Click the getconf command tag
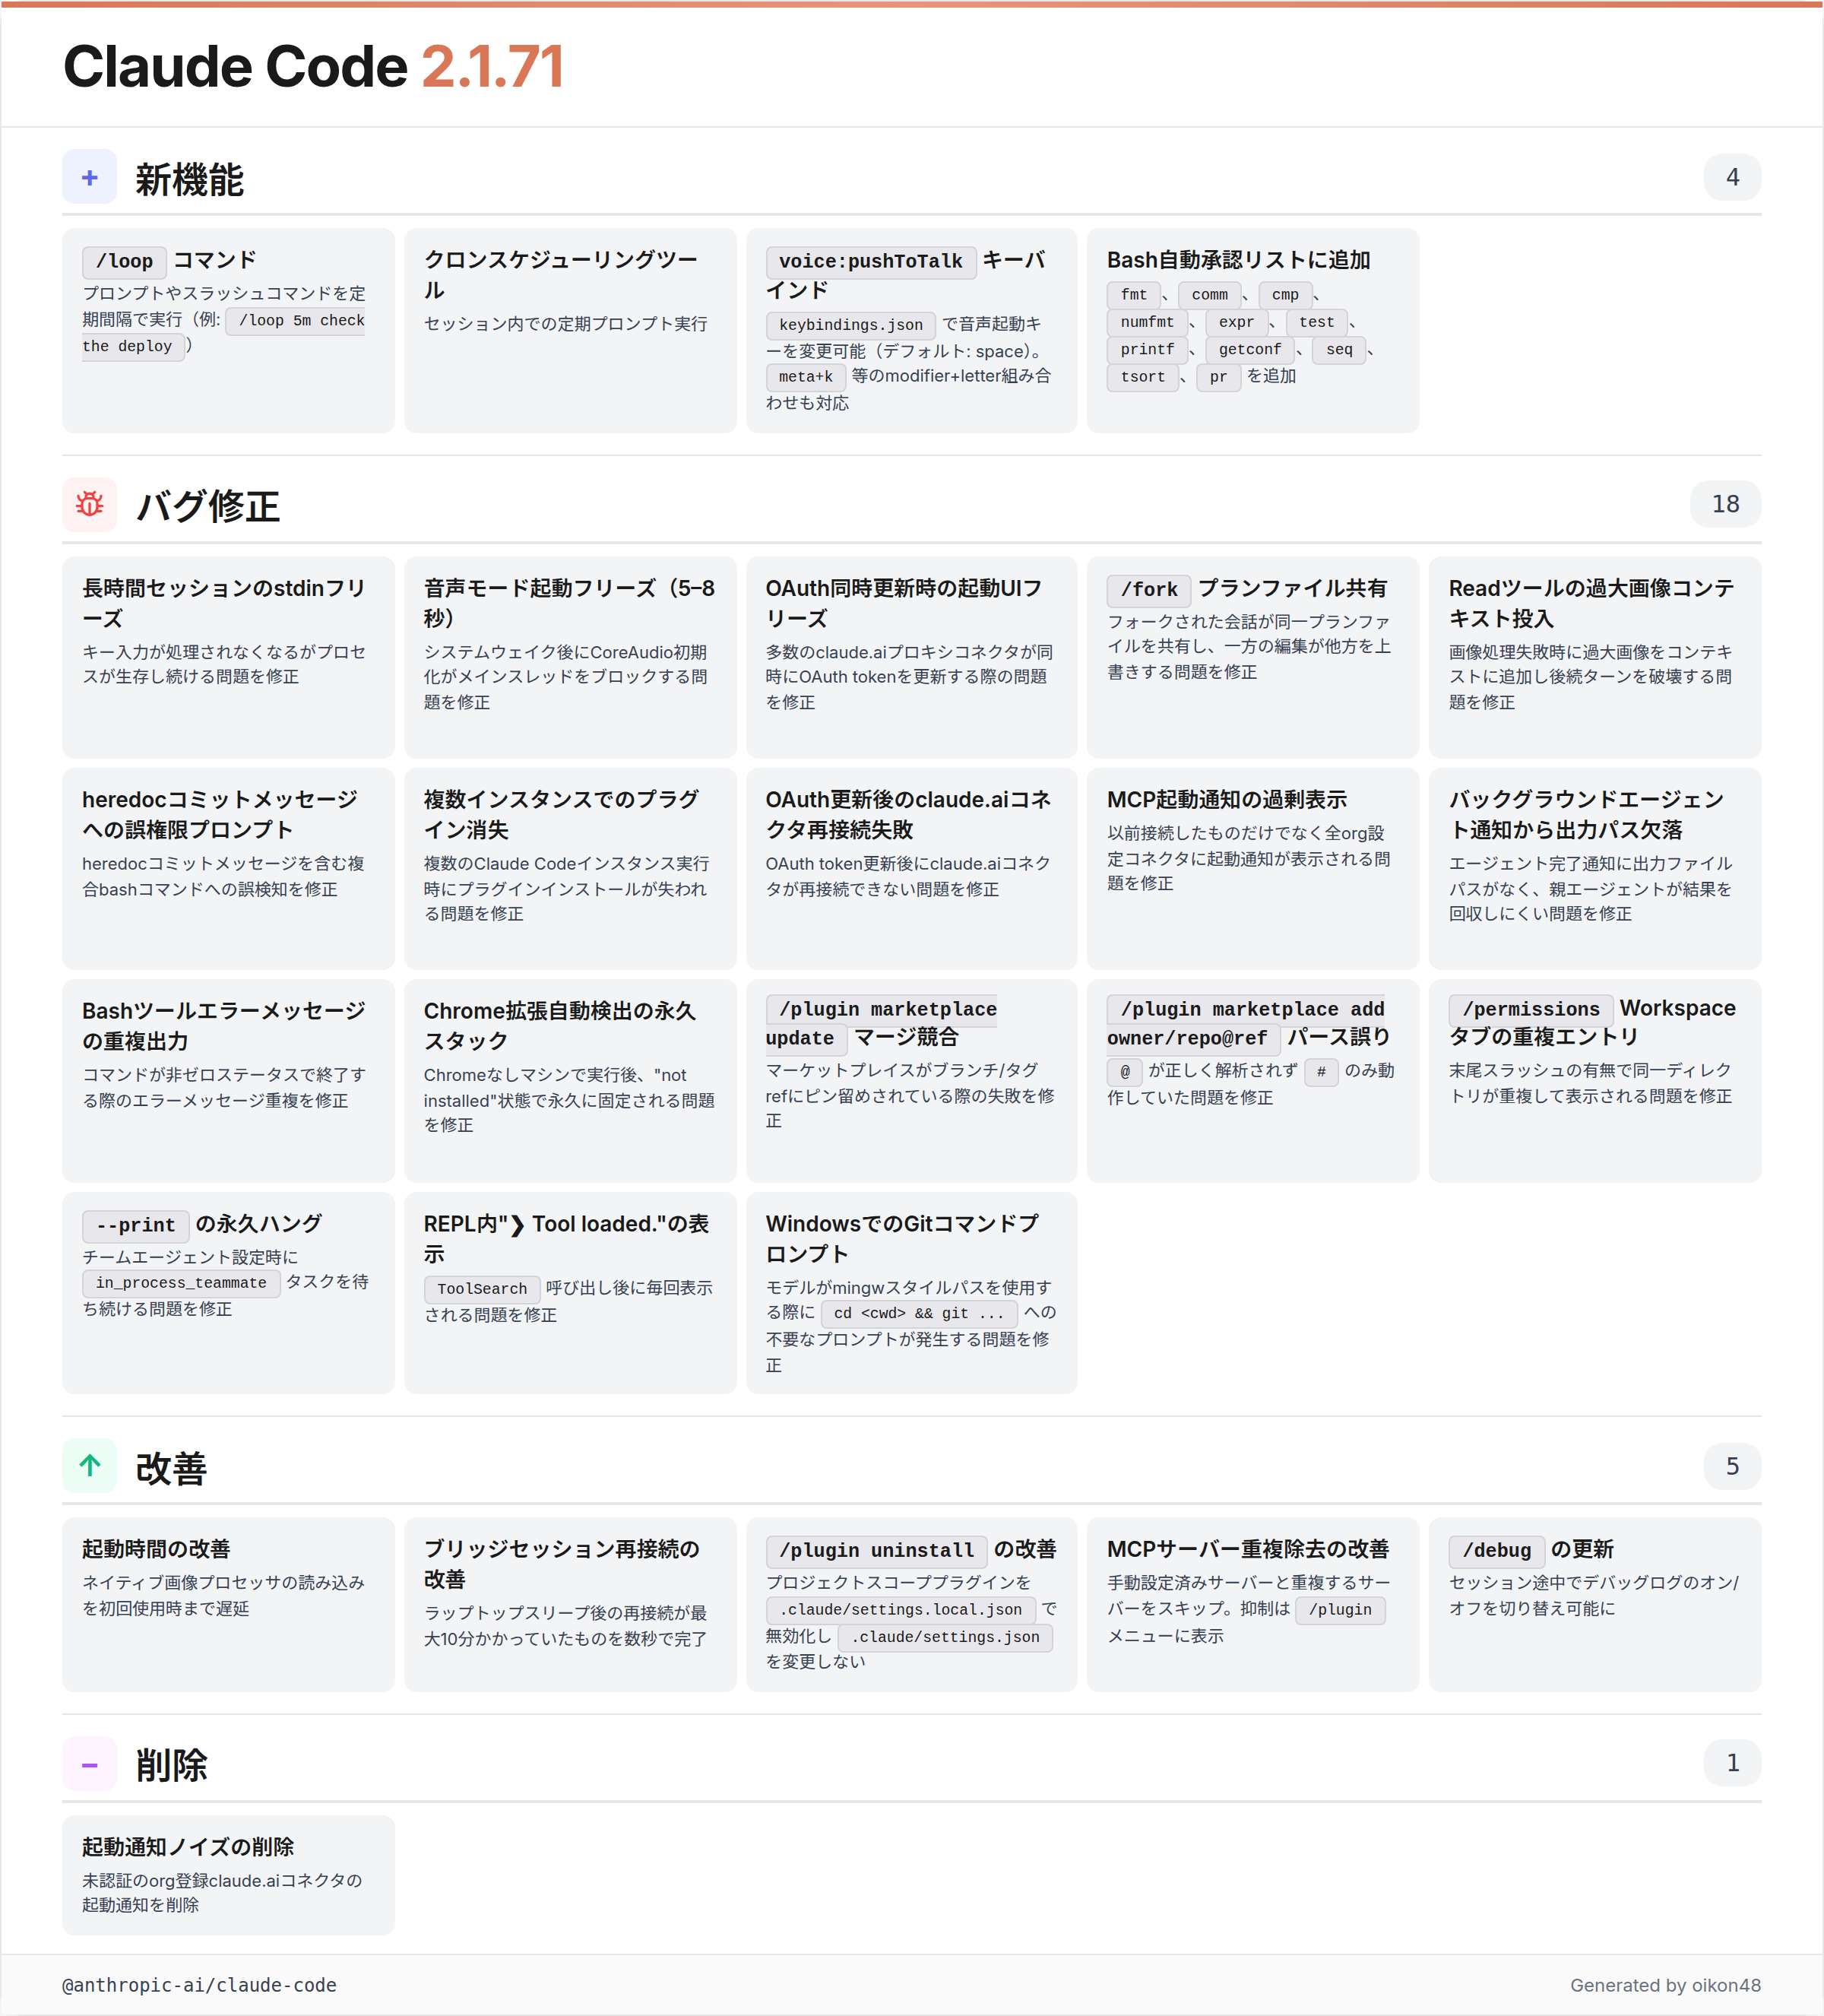The image size is (1824, 2016). (1249, 349)
